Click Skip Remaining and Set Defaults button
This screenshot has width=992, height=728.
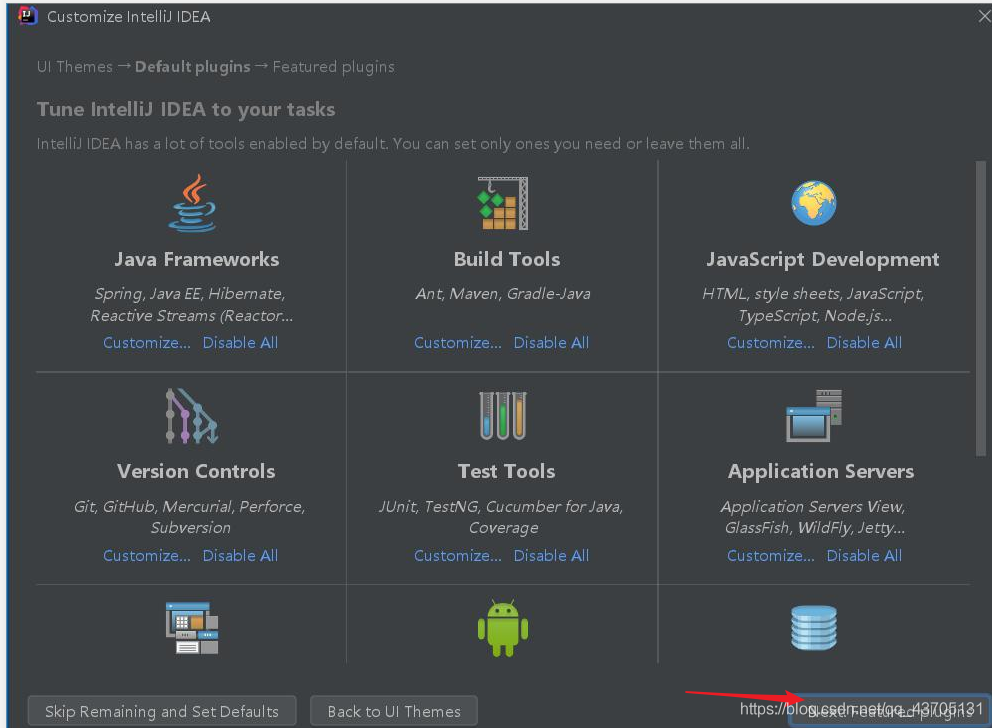(x=162, y=712)
